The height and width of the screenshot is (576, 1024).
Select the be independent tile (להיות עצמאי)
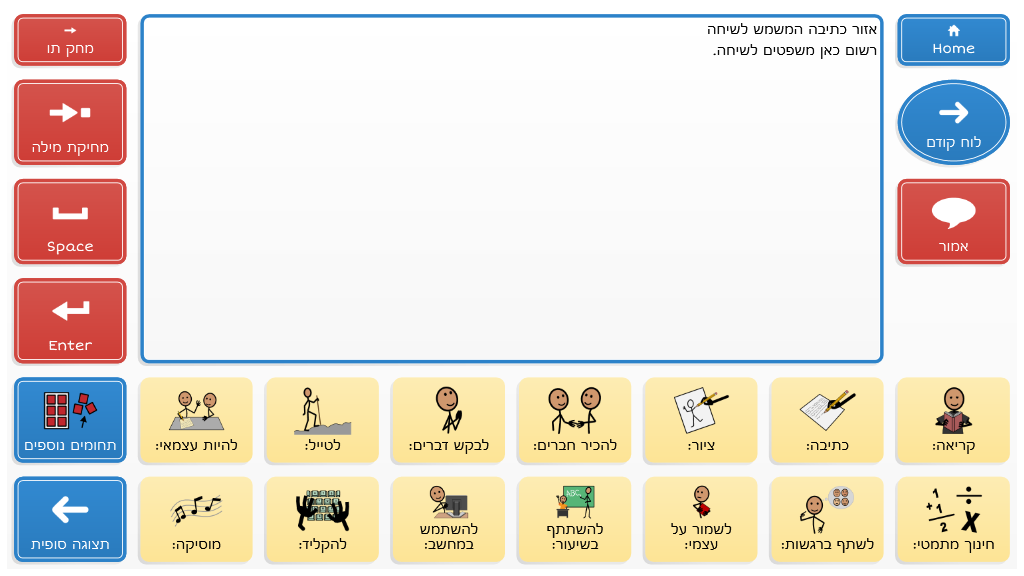[x=196, y=420]
